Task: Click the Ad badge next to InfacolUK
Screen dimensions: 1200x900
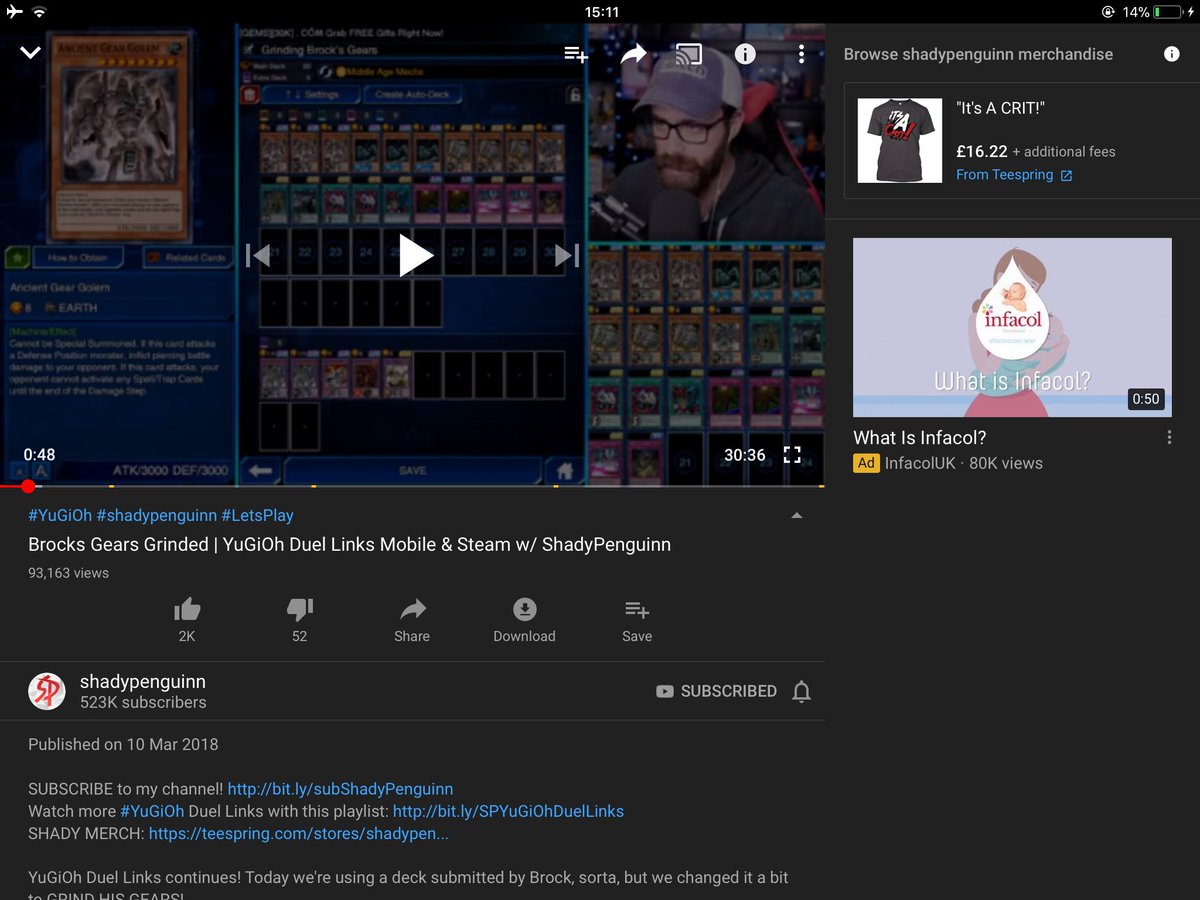Action: click(x=866, y=463)
